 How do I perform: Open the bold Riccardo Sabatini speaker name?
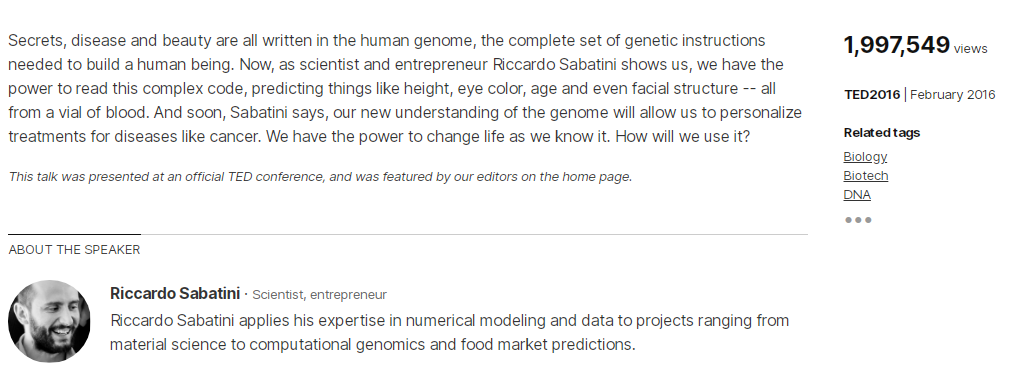[175, 294]
